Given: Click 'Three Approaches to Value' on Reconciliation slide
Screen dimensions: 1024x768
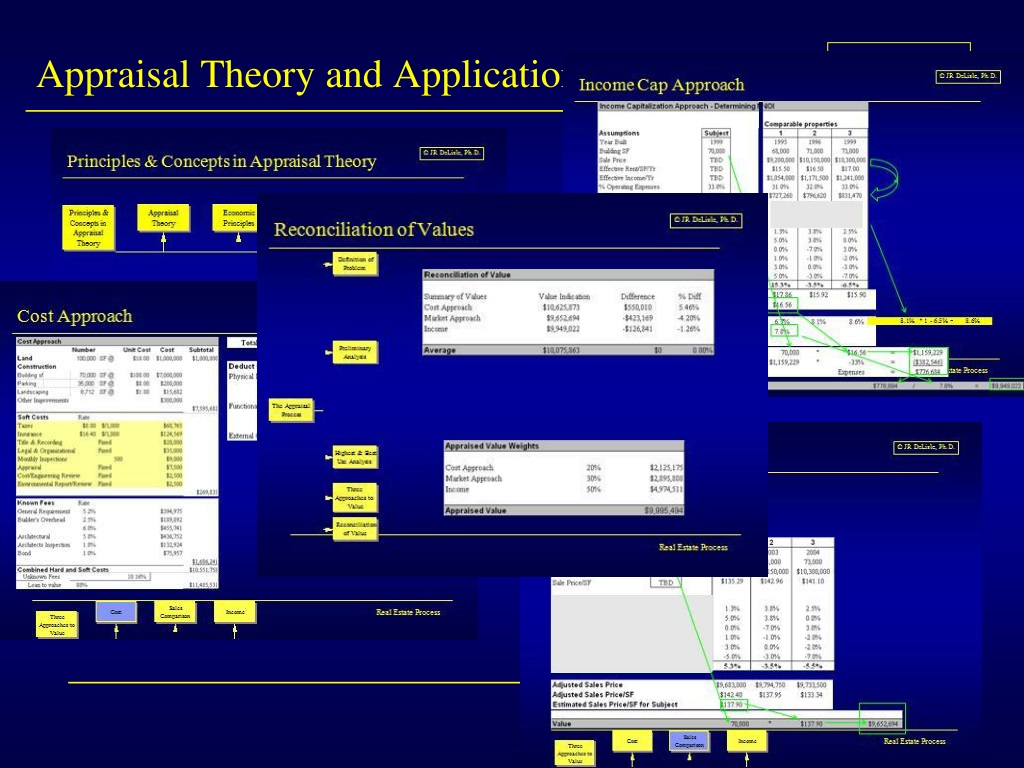Looking at the screenshot, I should tap(355, 498).
